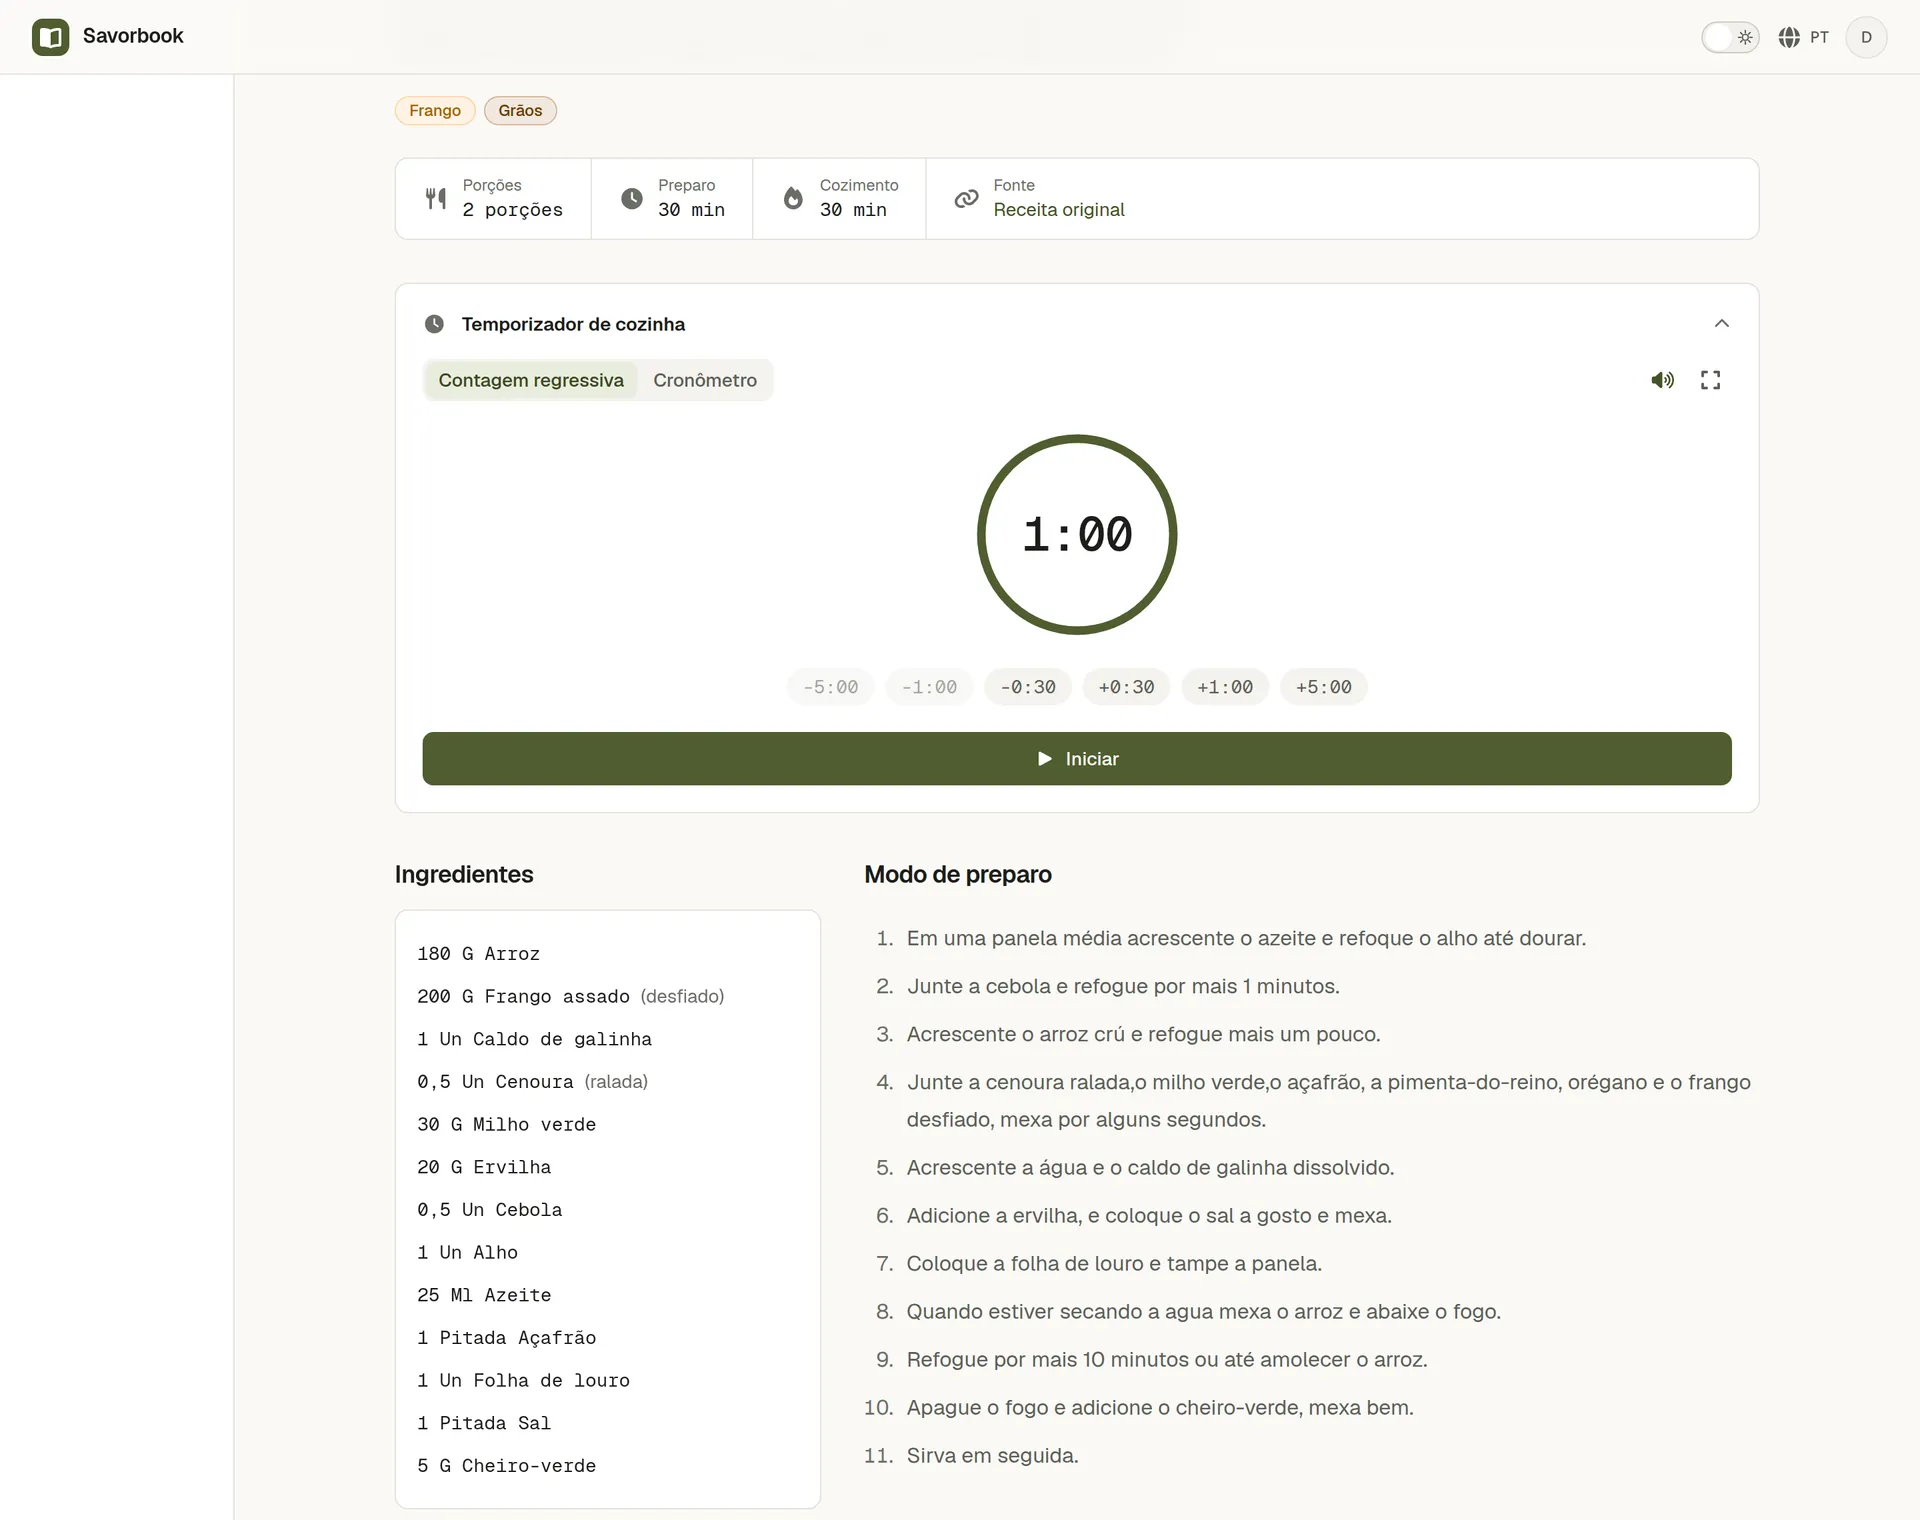1920x1520 pixels.
Task: Click the clock icon beside Temporizador de cozinha
Action: [x=434, y=324]
